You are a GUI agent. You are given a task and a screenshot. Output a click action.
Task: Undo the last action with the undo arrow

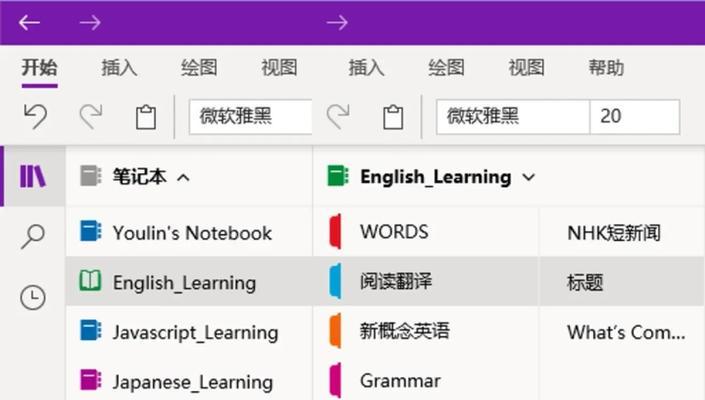click(x=36, y=116)
